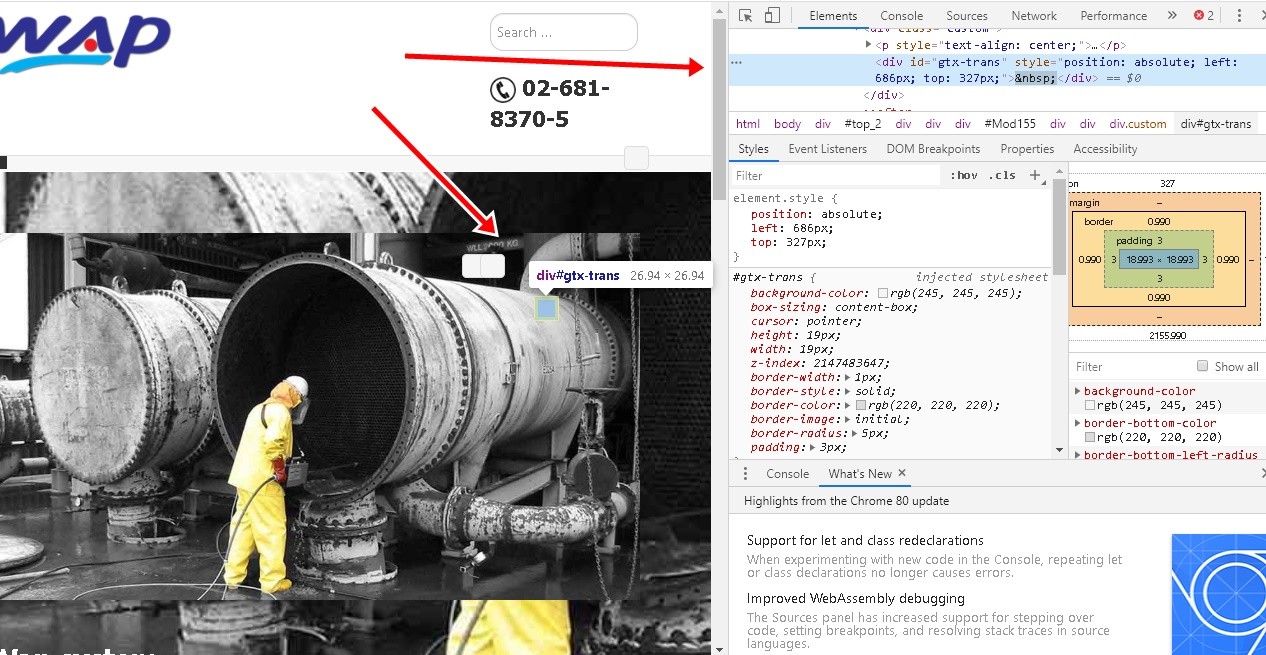
Task: Add a new style rule with plus icon
Action: pos(1035,175)
